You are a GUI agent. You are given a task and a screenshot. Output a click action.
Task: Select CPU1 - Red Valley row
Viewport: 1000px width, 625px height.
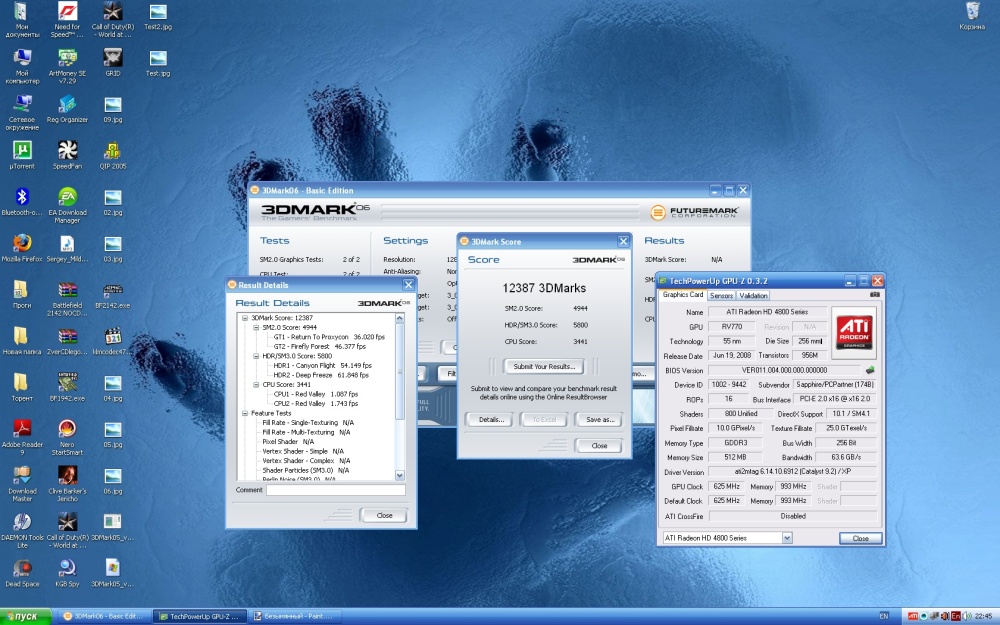click(x=316, y=394)
